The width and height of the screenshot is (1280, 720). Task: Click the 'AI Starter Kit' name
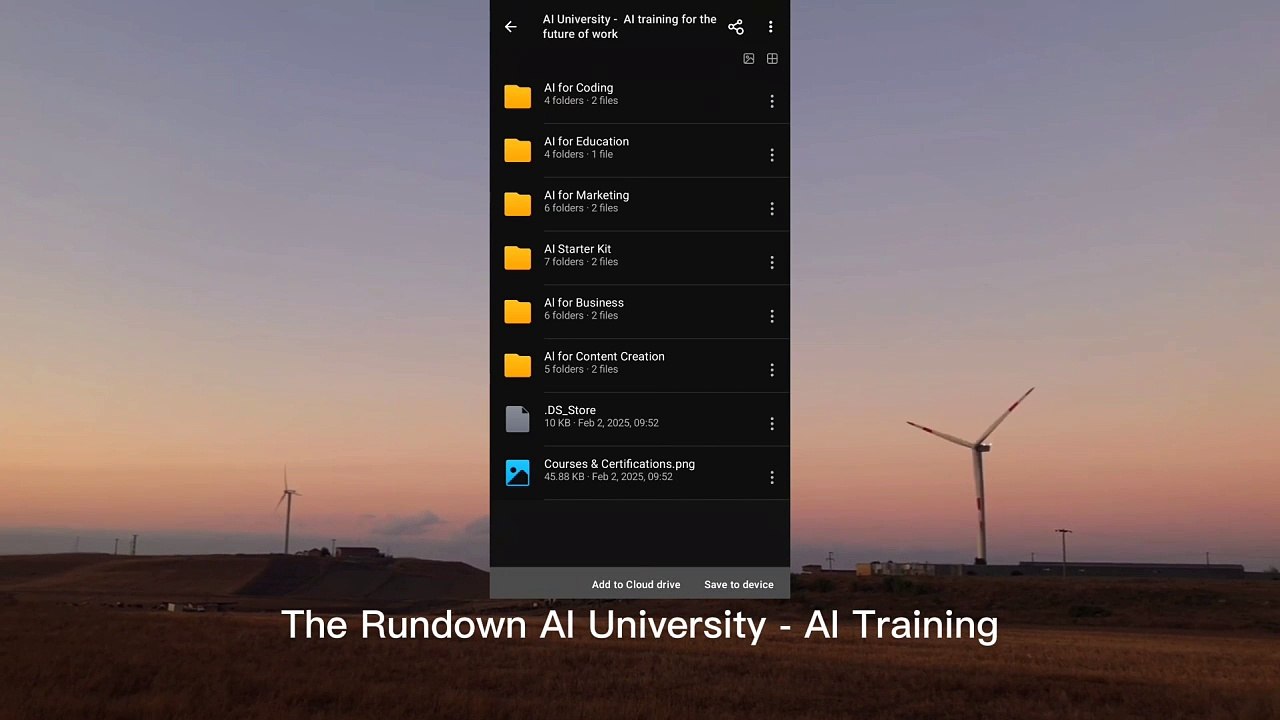pos(578,249)
